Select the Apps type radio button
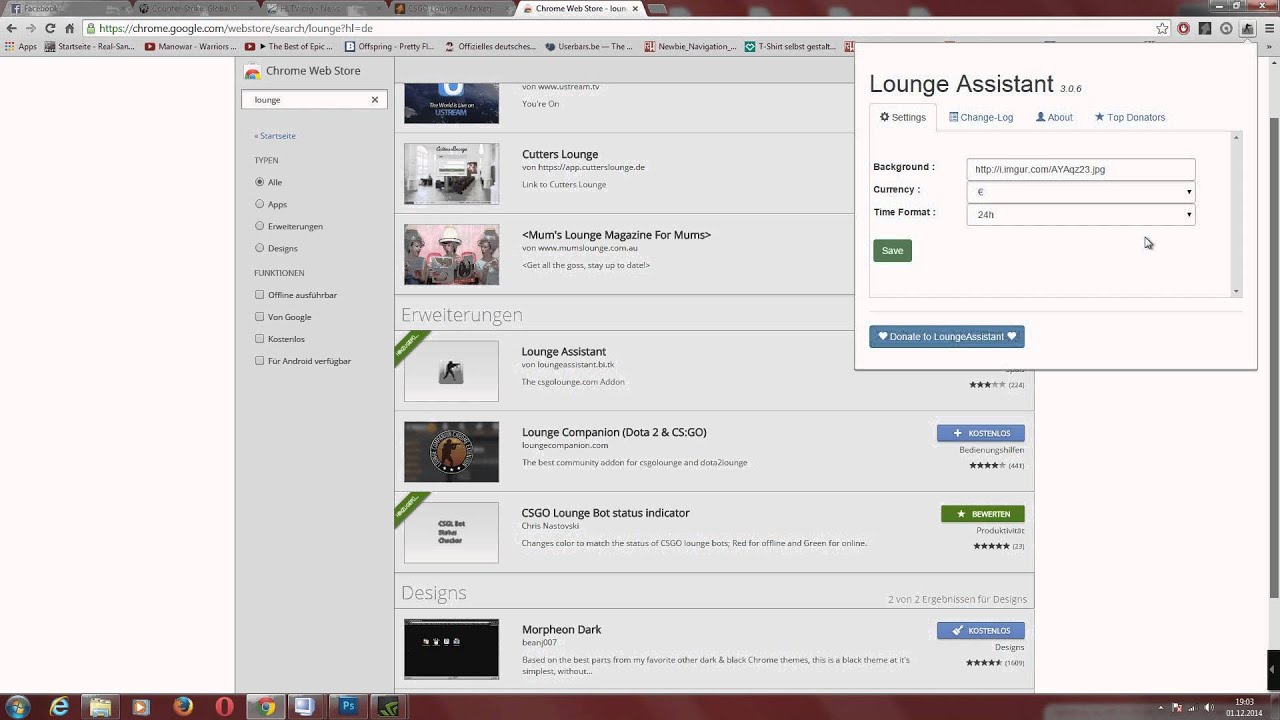 [259, 204]
